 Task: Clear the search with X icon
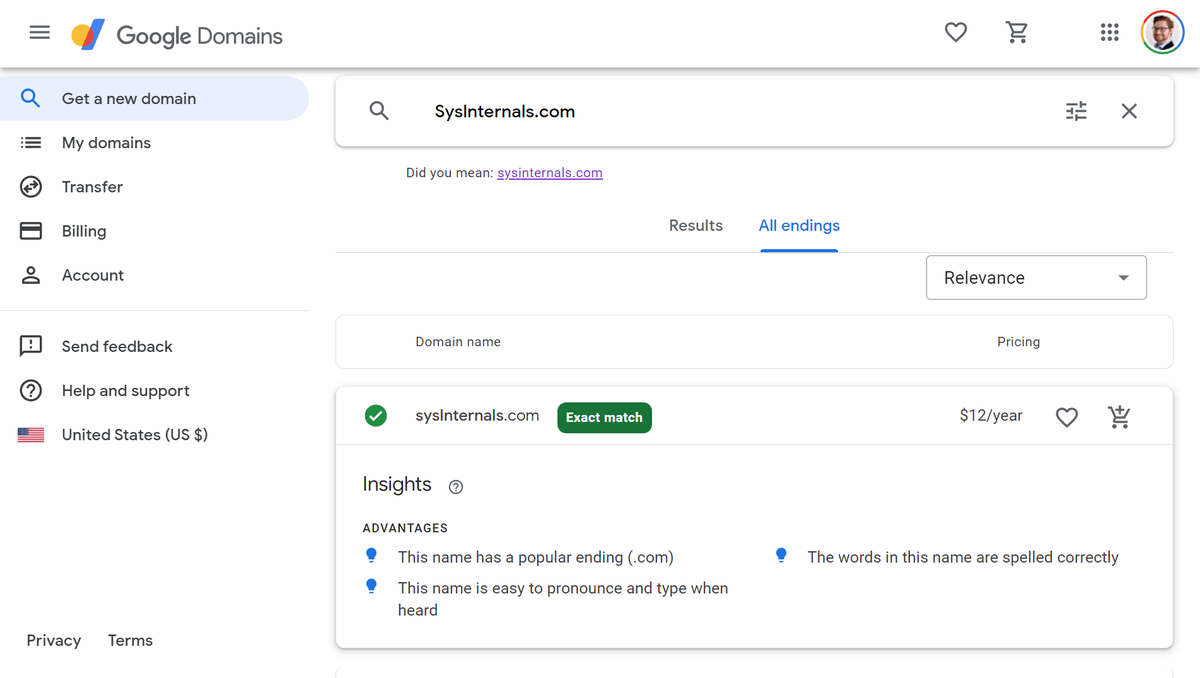1129,111
